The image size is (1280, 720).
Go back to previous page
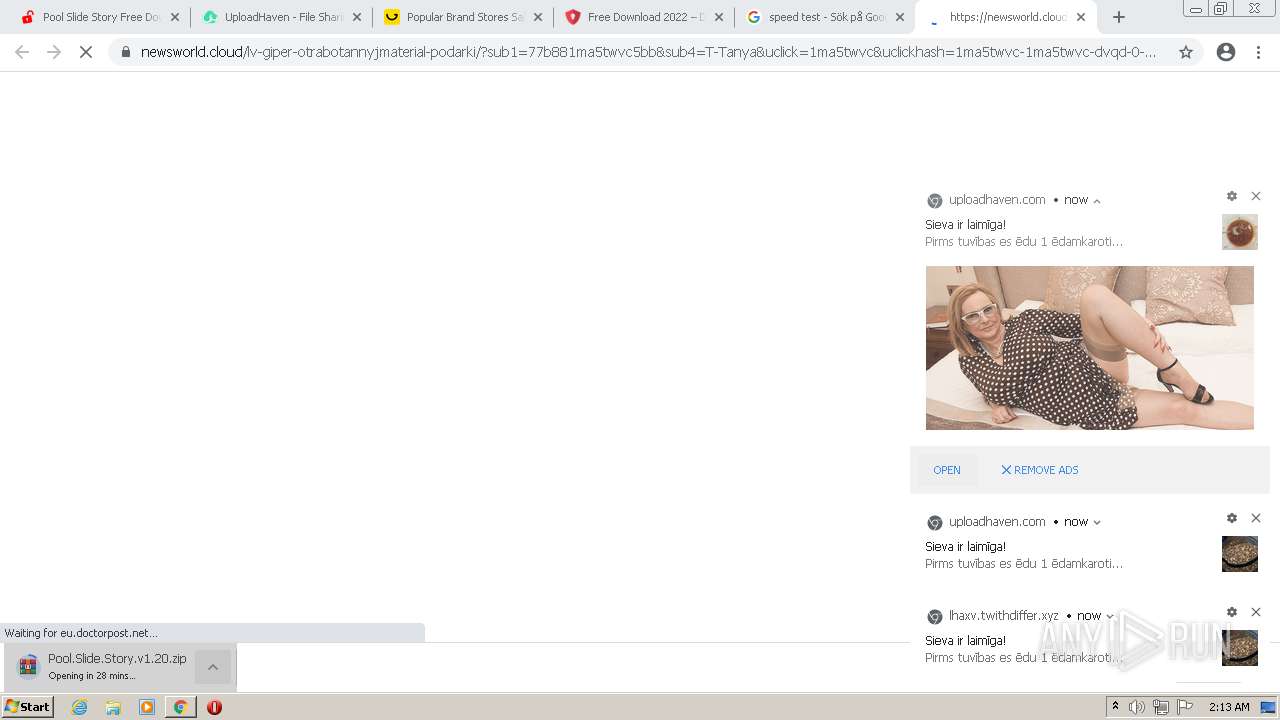tap(22, 52)
